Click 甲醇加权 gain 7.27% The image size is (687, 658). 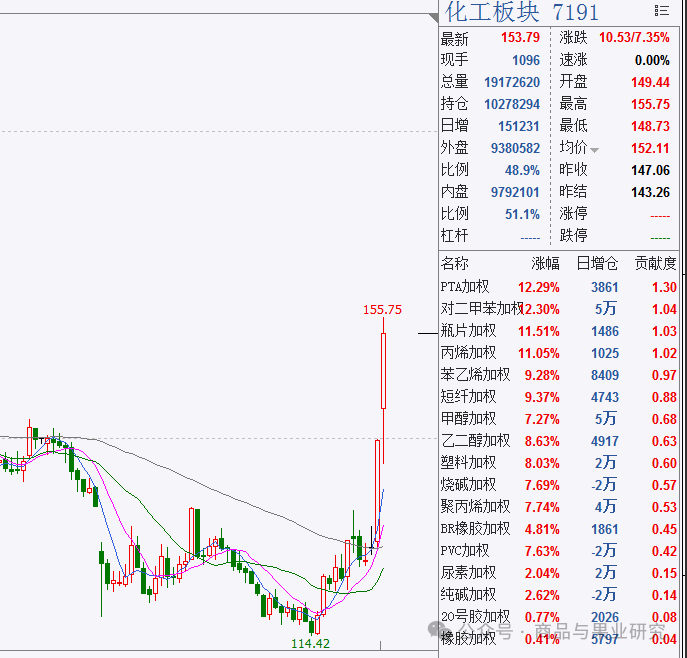click(x=542, y=419)
